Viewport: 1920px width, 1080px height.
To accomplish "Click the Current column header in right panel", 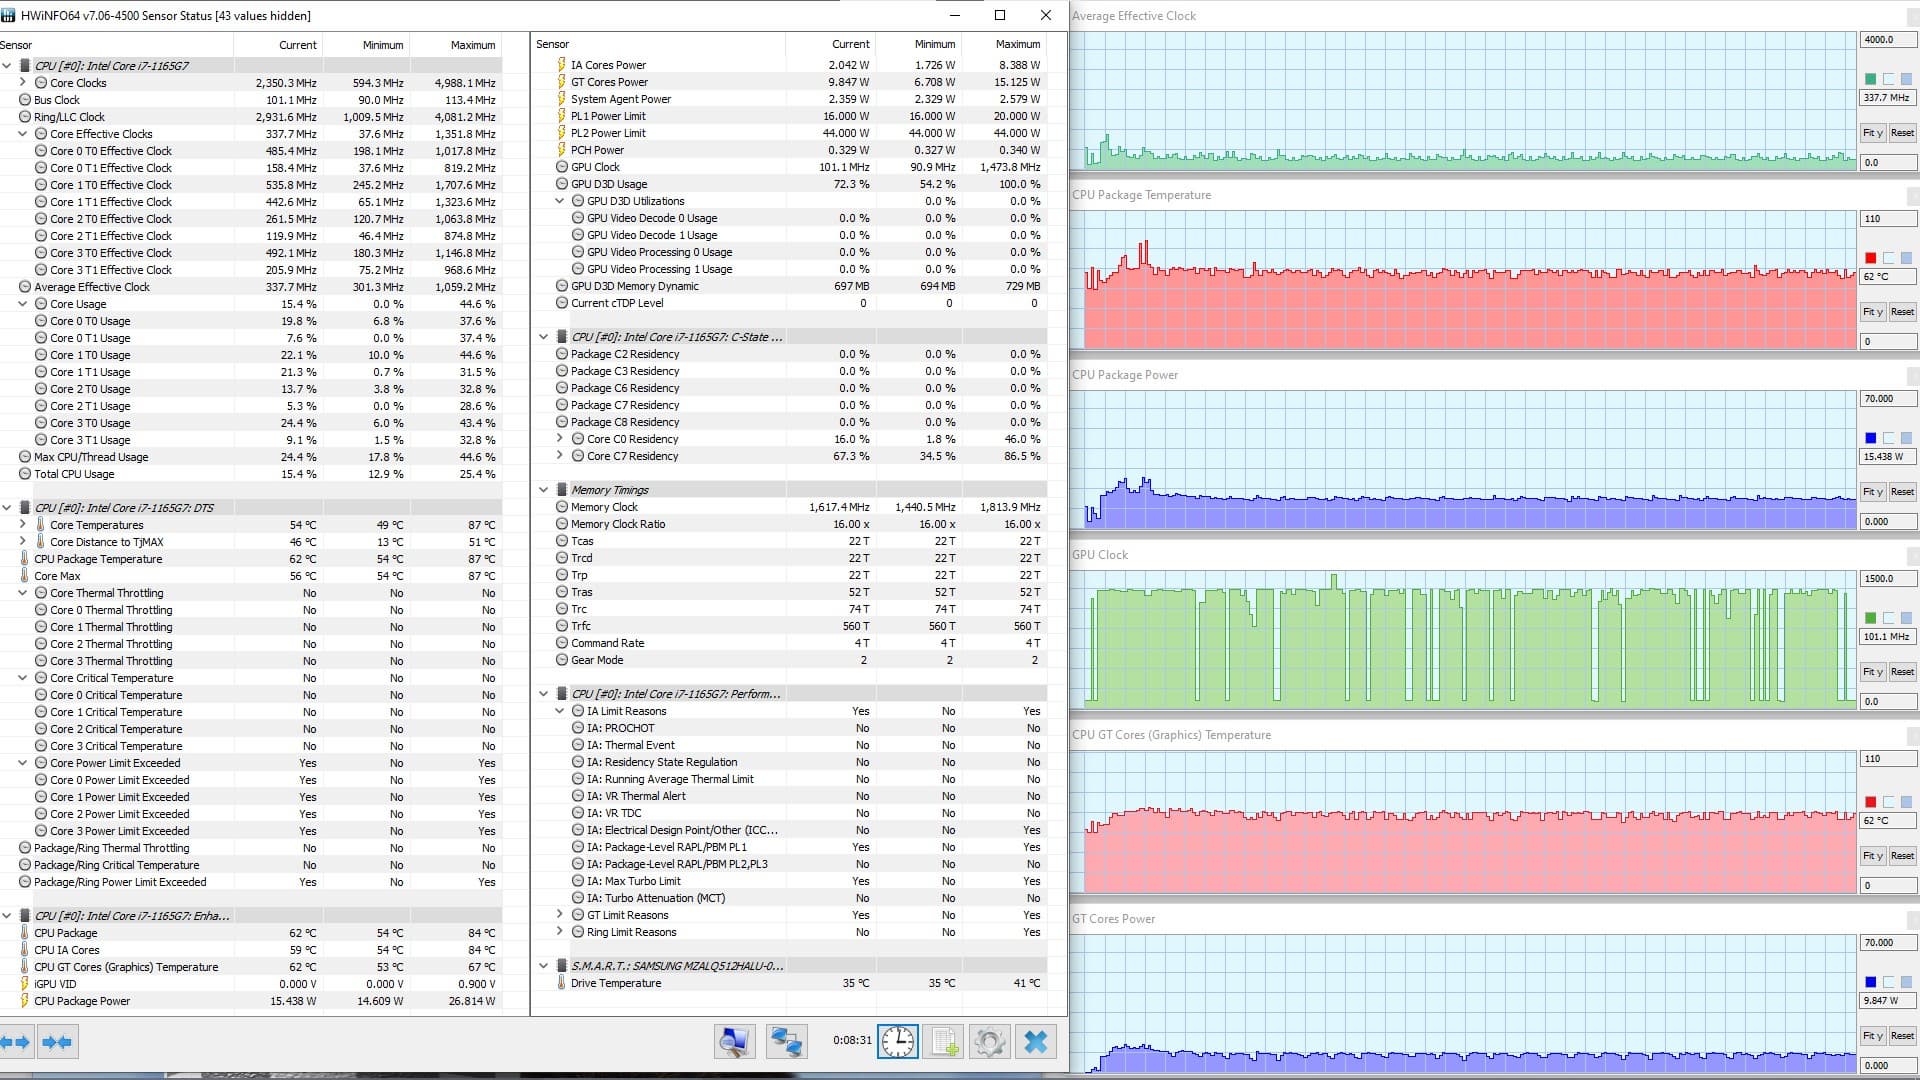I will point(850,44).
